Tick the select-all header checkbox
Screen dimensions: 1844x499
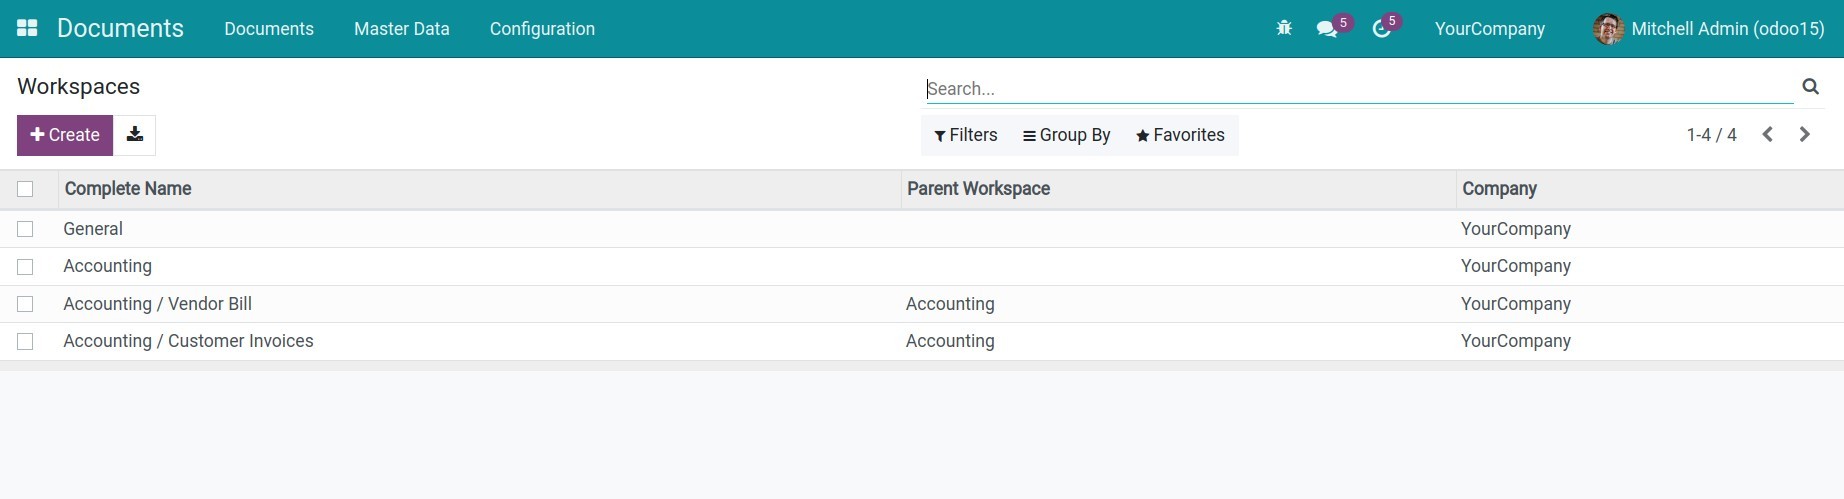coord(25,189)
